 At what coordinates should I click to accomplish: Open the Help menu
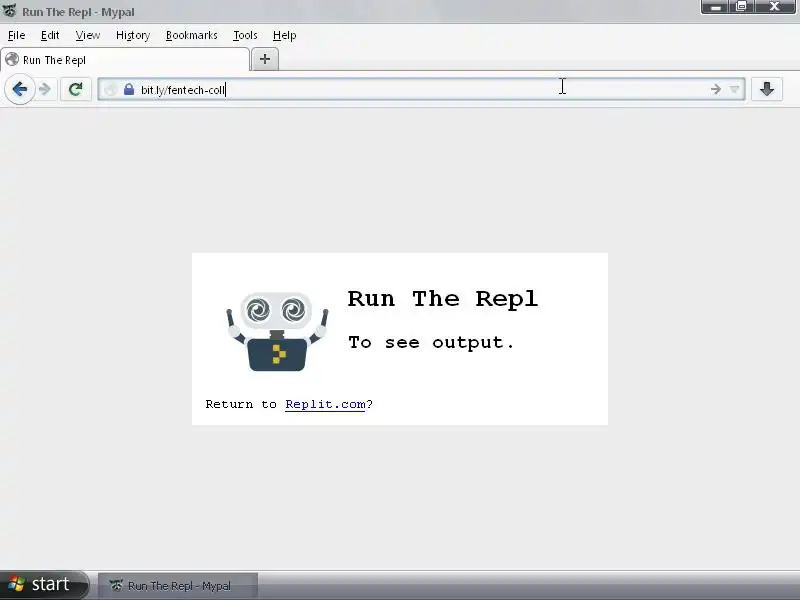click(x=284, y=35)
